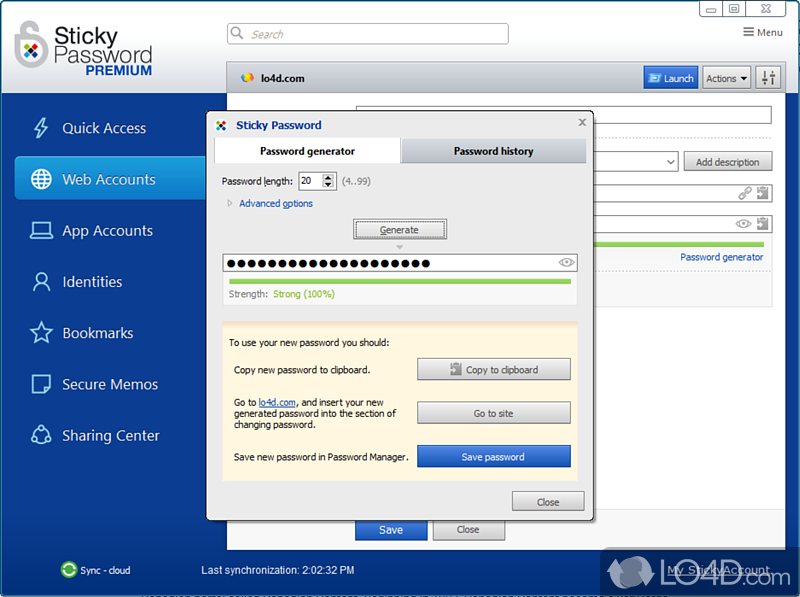The height and width of the screenshot is (597, 800).
Task: Click Add description button
Action: [728, 162]
